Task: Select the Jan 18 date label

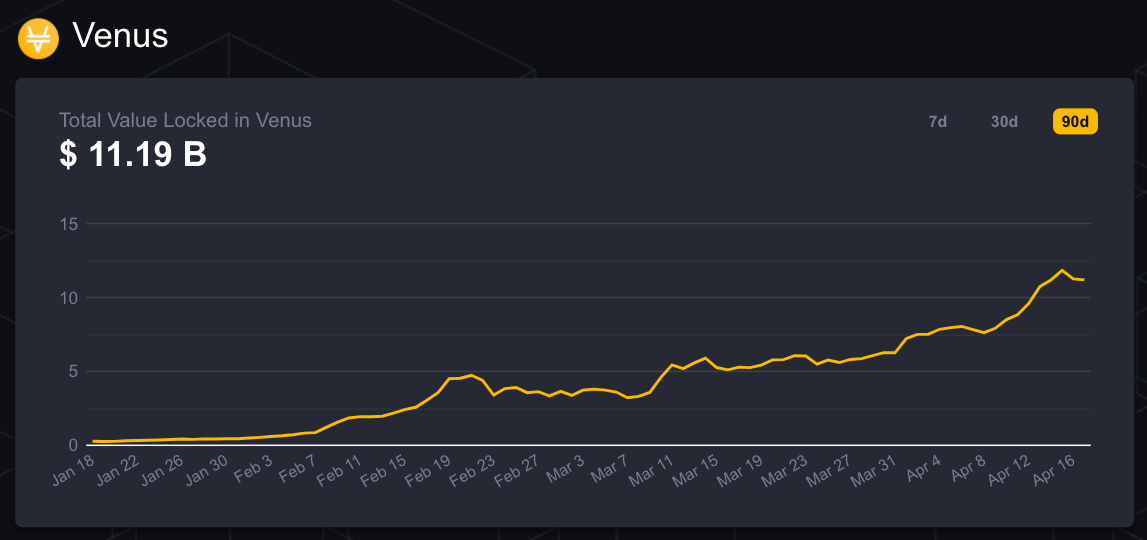Action: (71, 468)
